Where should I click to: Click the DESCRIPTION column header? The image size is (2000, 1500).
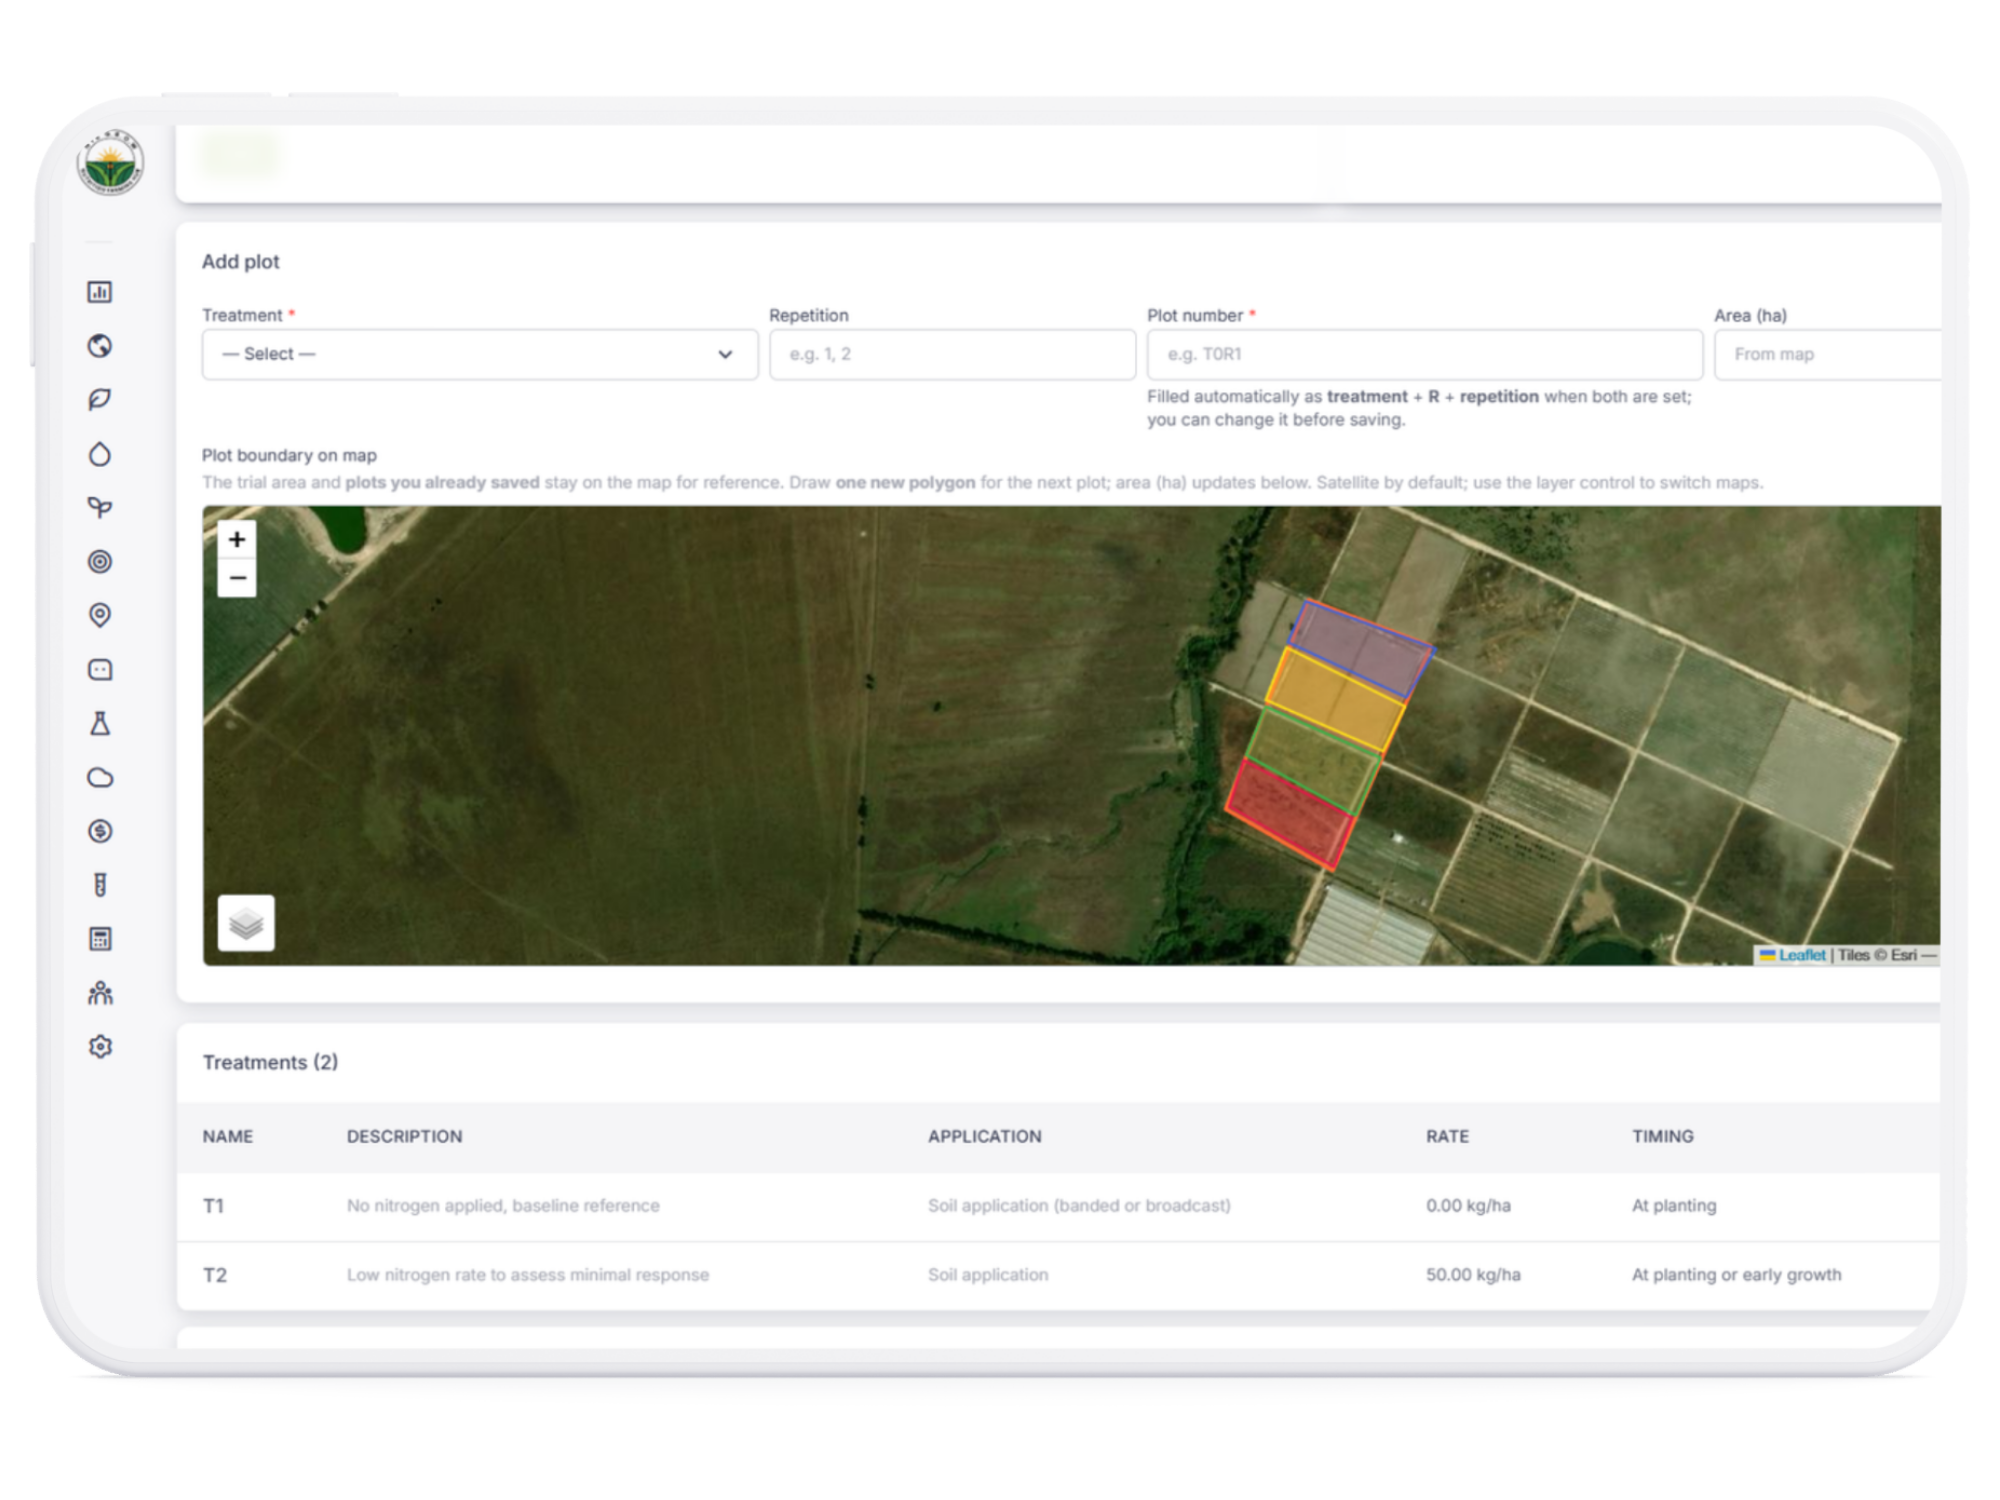[404, 1137]
